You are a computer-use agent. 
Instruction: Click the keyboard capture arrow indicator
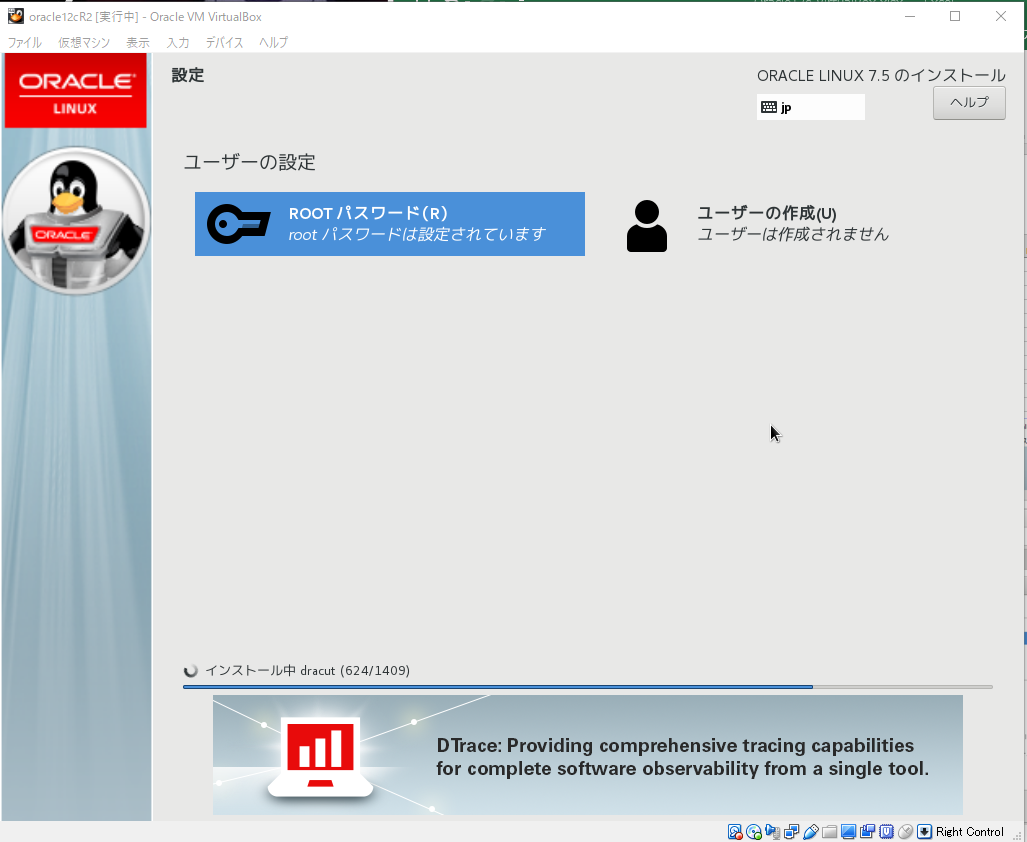tap(925, 831)
